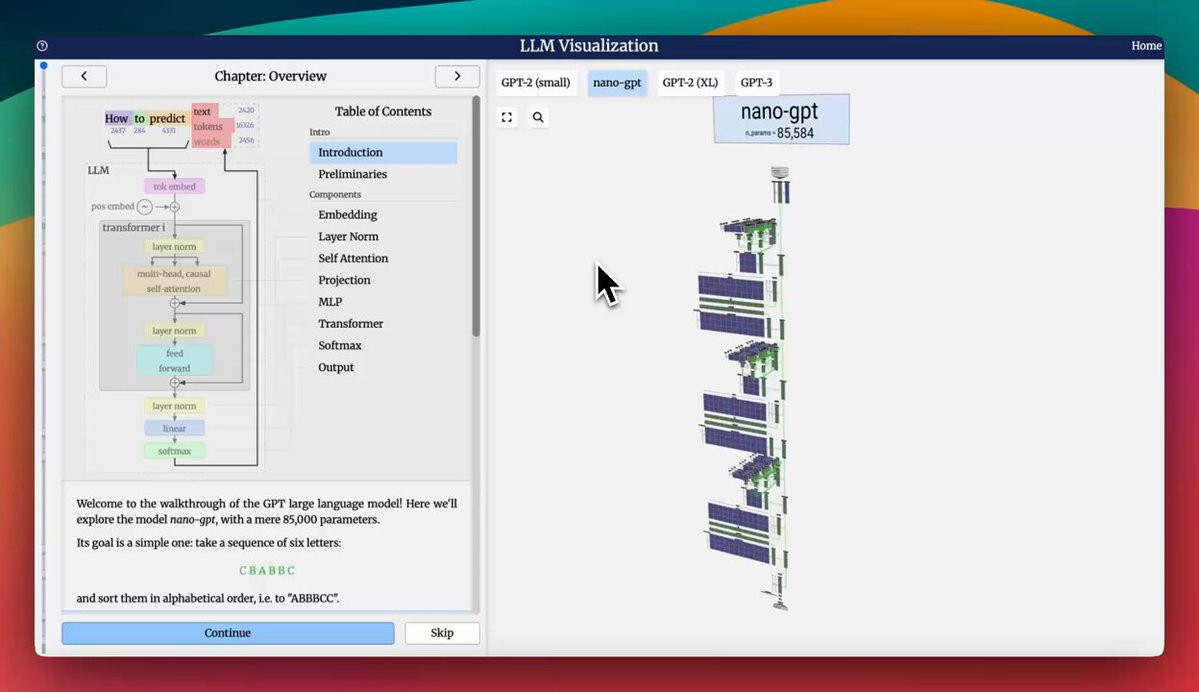The height and width of the screenshot is (692, 1199).
Task: Select the GPT-3 model tab
Action: (756, 83)
